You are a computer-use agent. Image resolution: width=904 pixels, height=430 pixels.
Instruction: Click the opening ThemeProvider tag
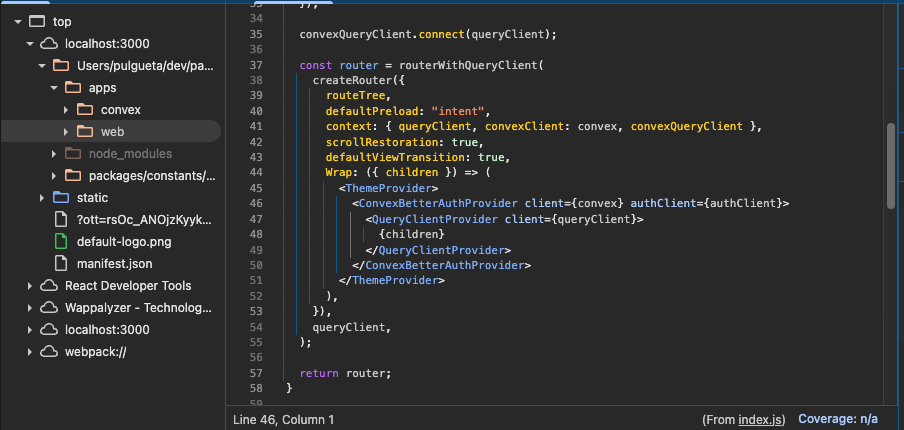pos(389,188)
